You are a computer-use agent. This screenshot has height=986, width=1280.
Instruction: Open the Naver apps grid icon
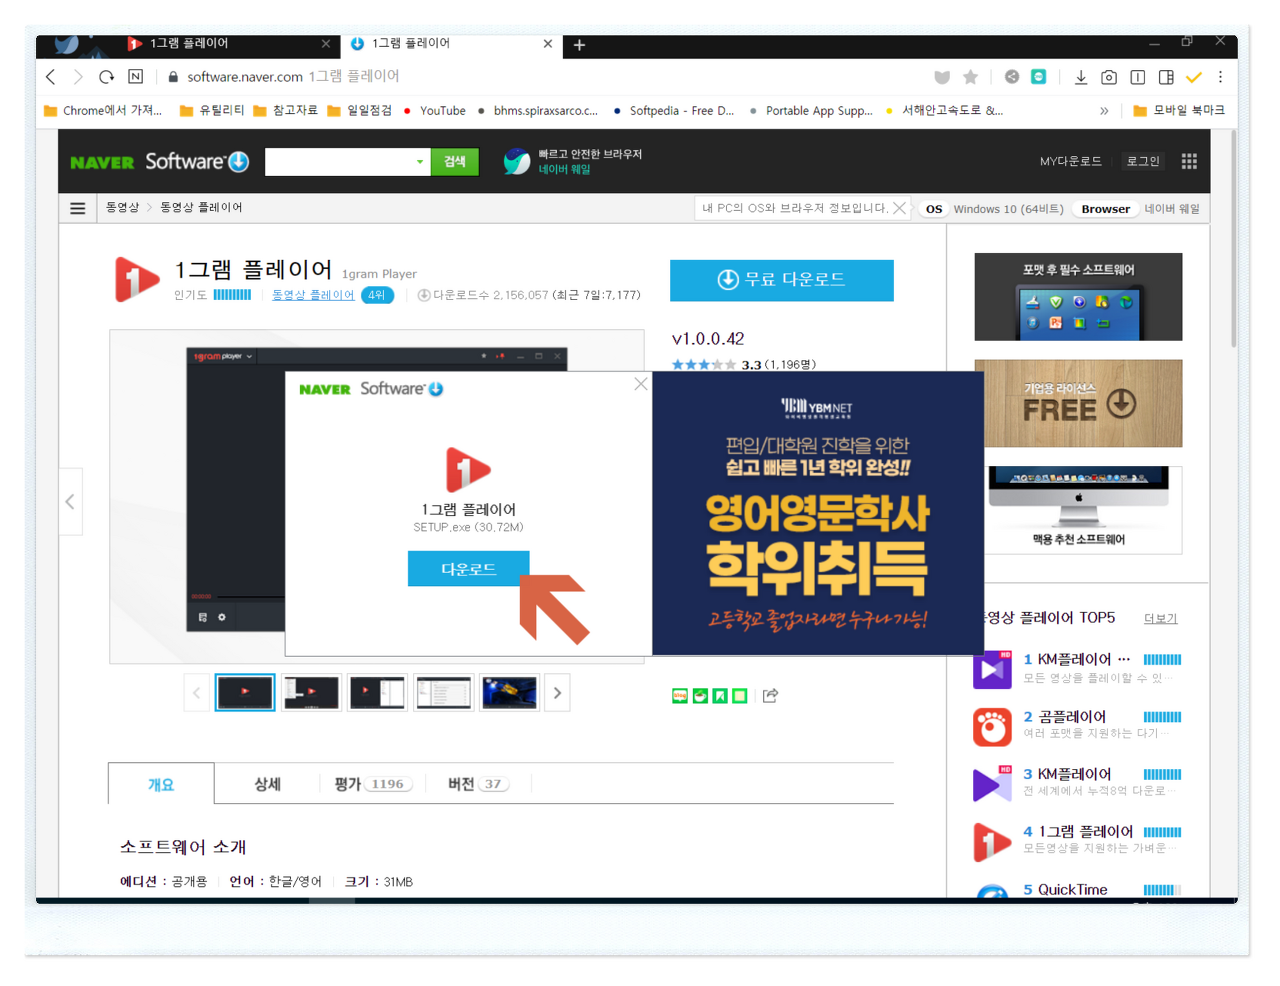pos(1189,161)
